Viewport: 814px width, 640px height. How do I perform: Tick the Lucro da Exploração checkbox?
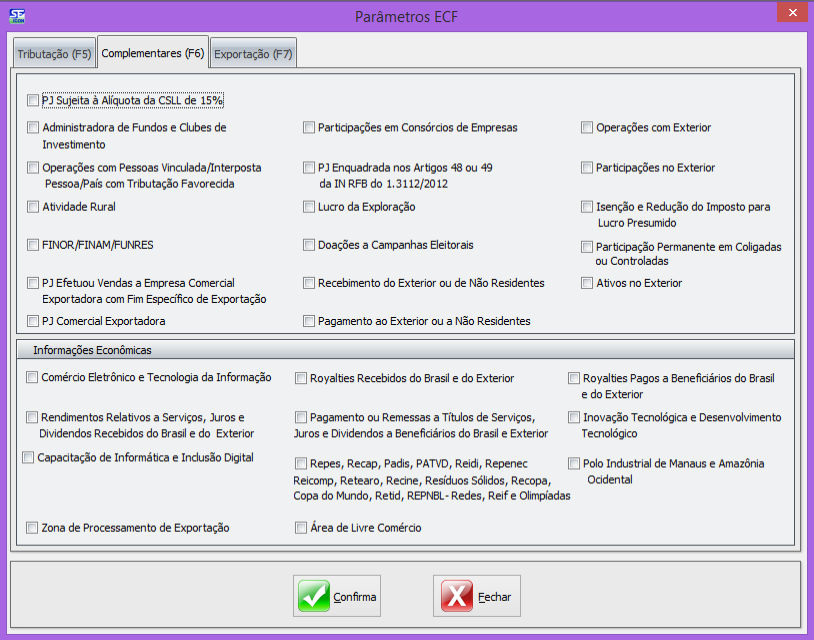coord(310,207)
